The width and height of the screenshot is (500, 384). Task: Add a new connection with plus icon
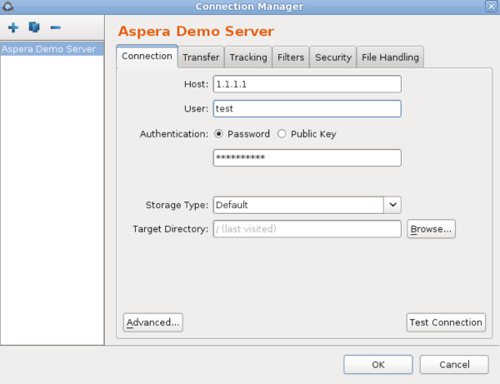point(13,27)
